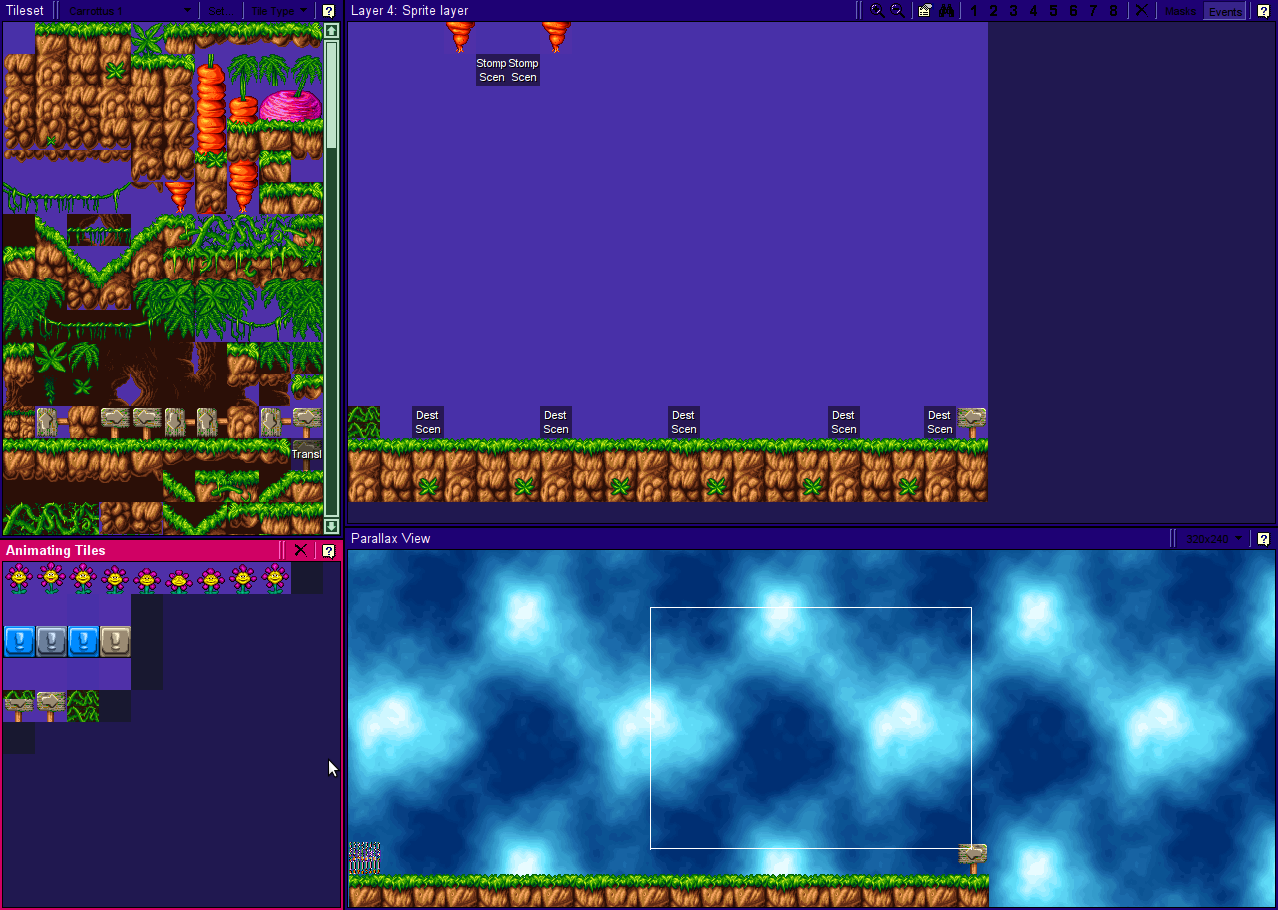Open help for the Animating Tiles panel

click(328, 550)
